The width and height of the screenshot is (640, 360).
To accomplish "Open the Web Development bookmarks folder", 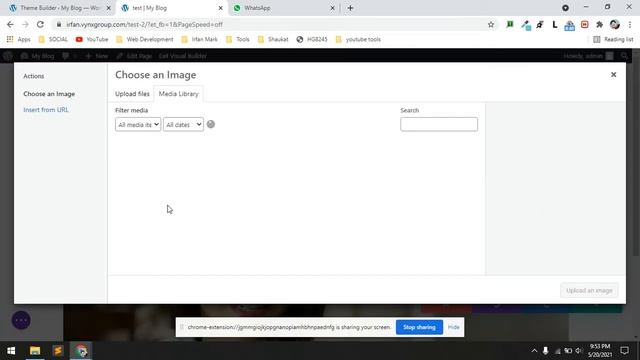I will point(145,40).
